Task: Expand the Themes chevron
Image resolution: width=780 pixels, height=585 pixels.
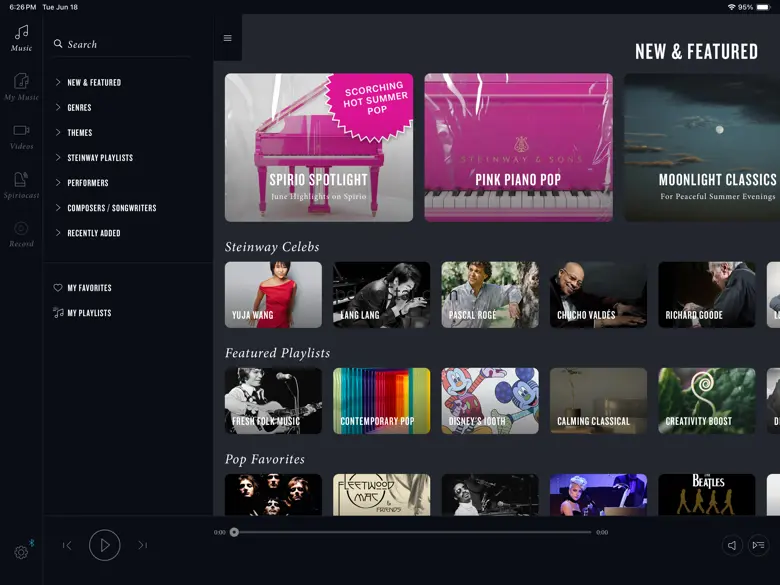Action: pos(58,132)
